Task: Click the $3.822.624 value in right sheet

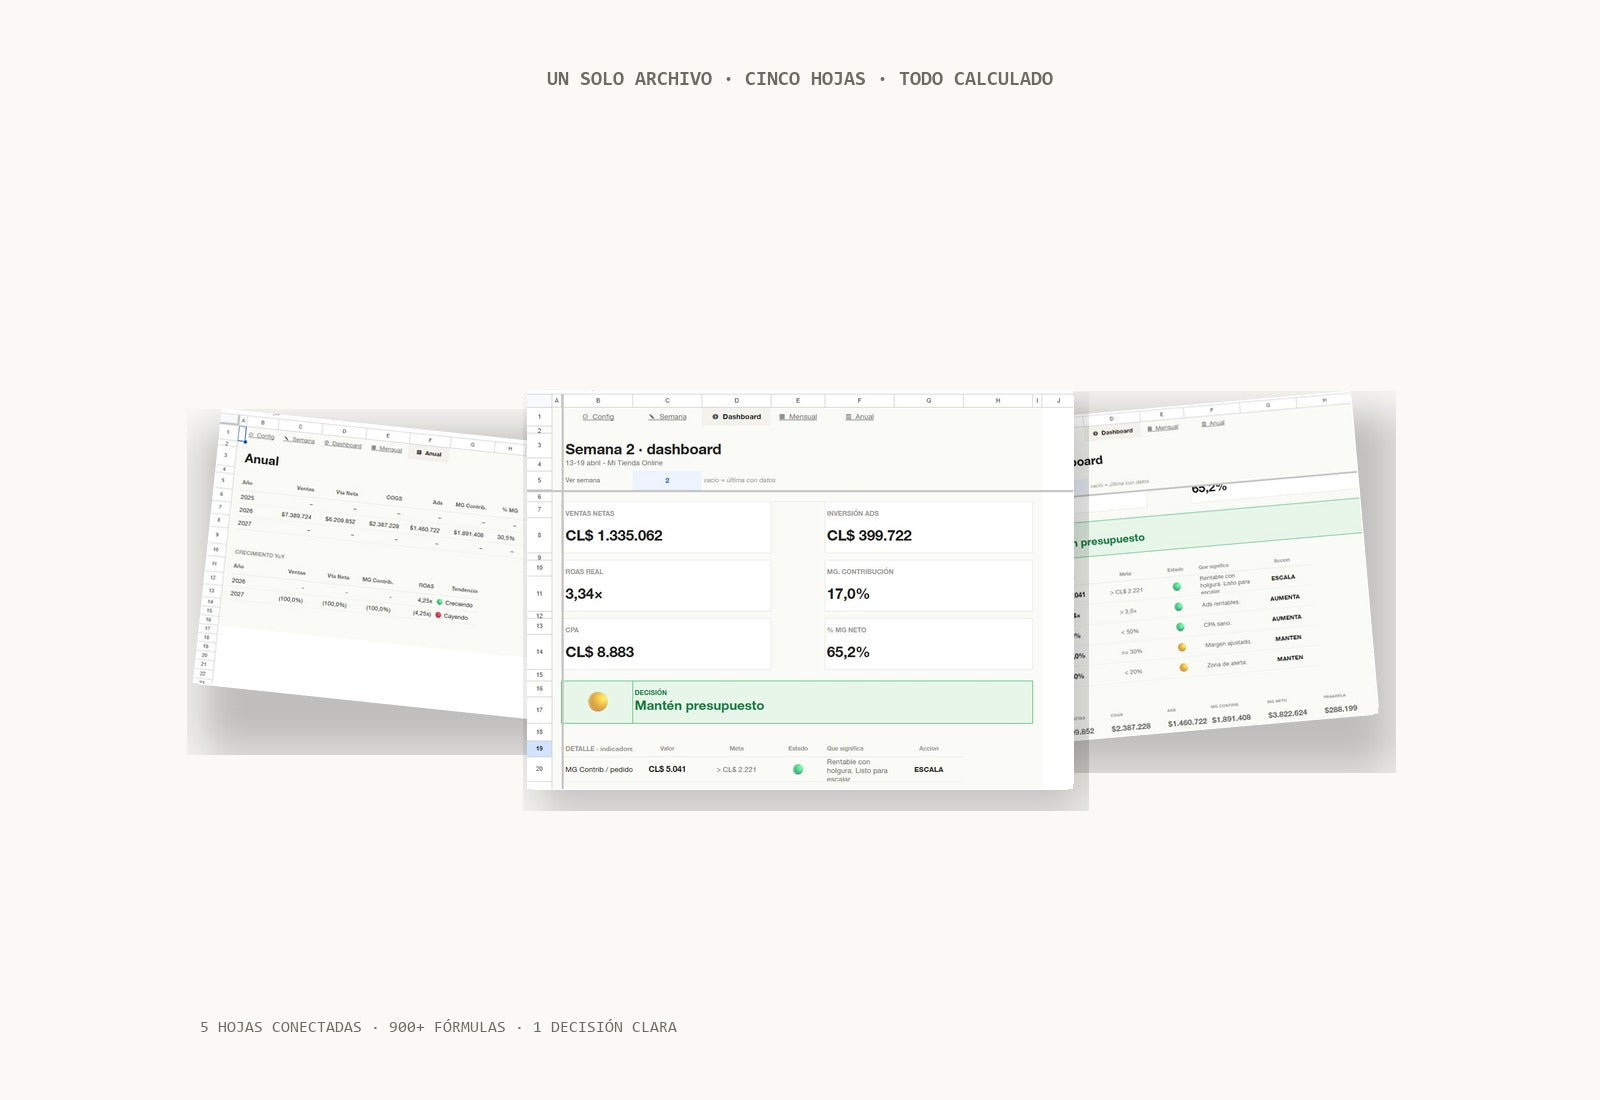Action: [x=1287, y=714]
